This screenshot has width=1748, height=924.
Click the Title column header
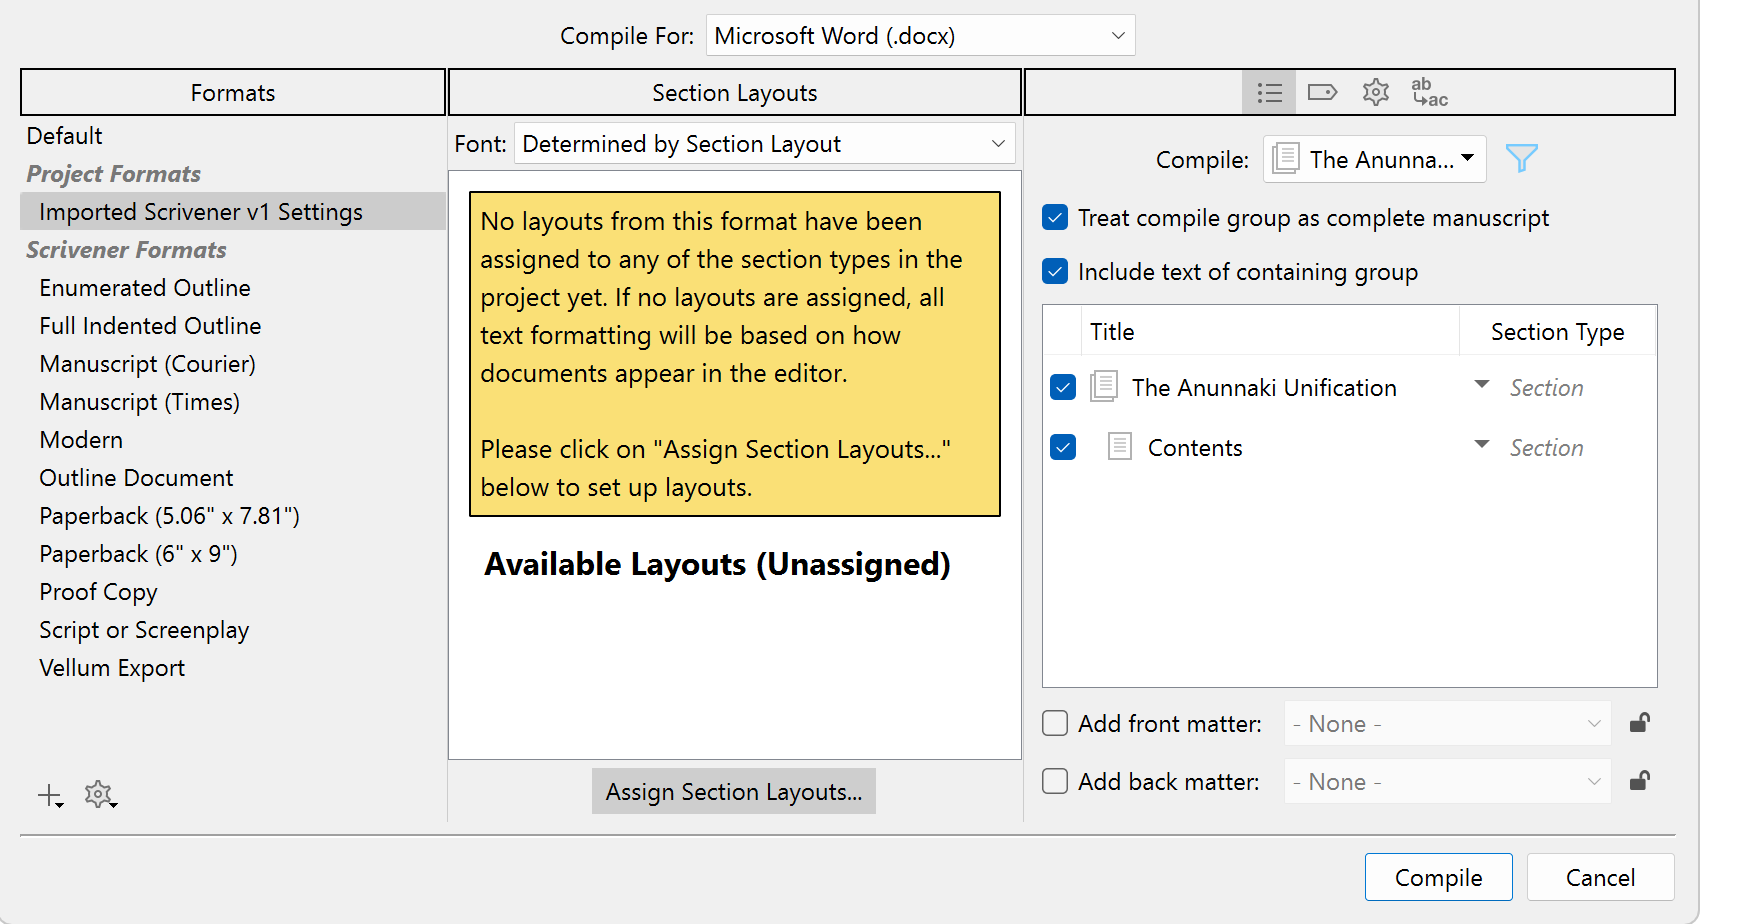point(1270,332)
